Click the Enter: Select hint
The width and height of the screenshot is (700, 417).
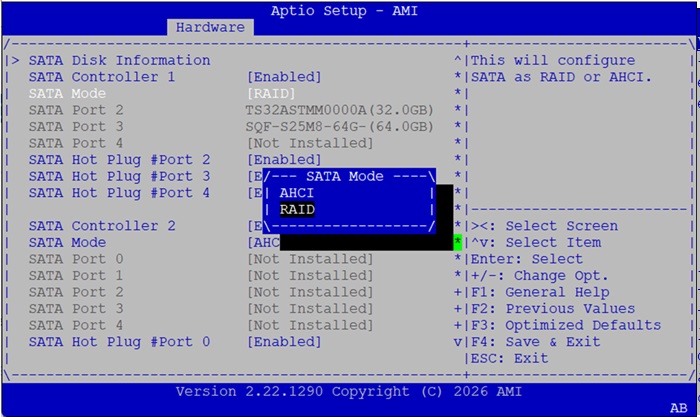click(527, 259)
